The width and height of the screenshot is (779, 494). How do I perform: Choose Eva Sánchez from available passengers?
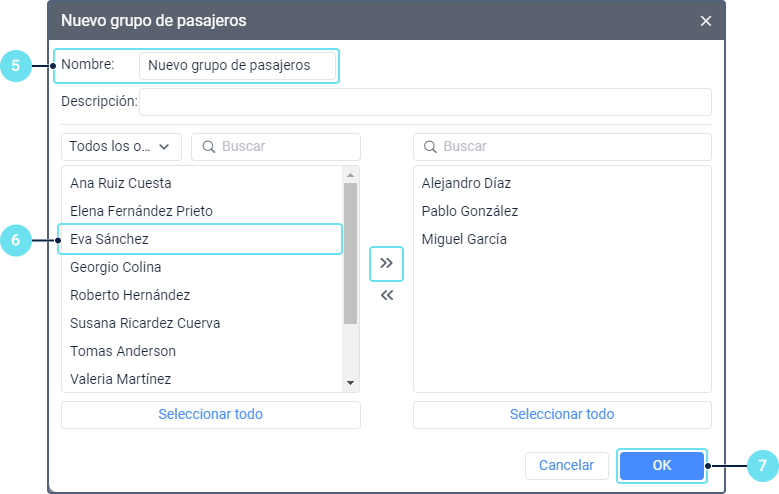pyautogui.click(x=110, y=239)
